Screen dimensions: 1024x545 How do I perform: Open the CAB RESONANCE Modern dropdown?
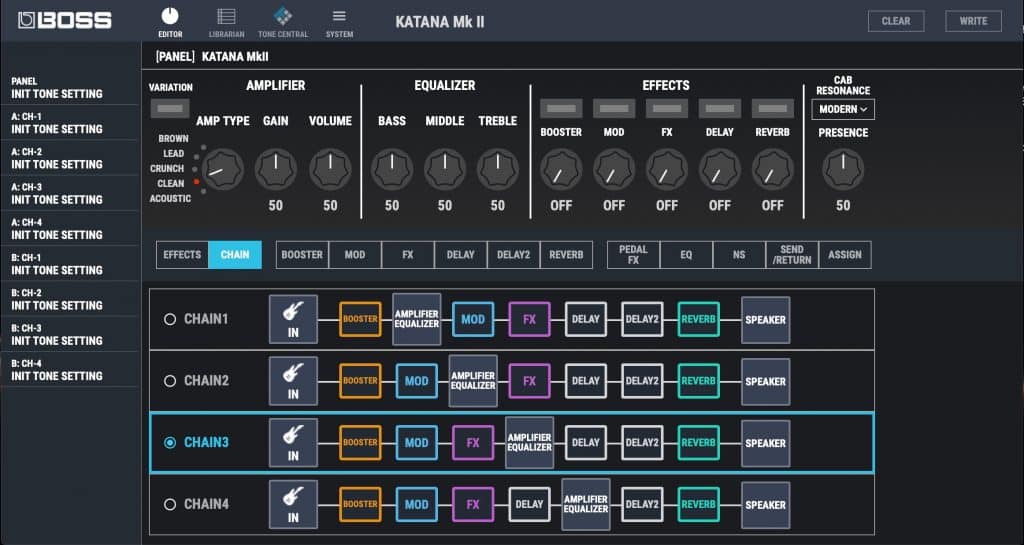[843, 110]
